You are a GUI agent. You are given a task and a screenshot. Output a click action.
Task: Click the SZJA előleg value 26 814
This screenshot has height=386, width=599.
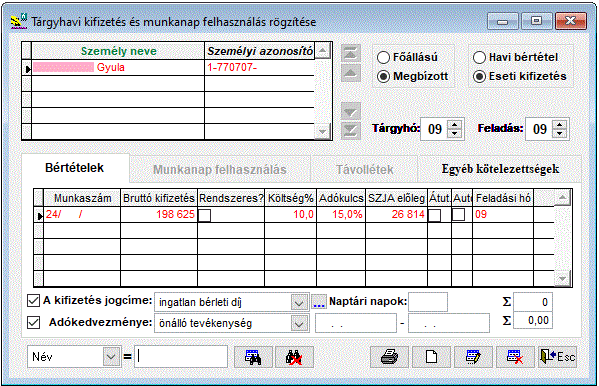click(396, 214)
